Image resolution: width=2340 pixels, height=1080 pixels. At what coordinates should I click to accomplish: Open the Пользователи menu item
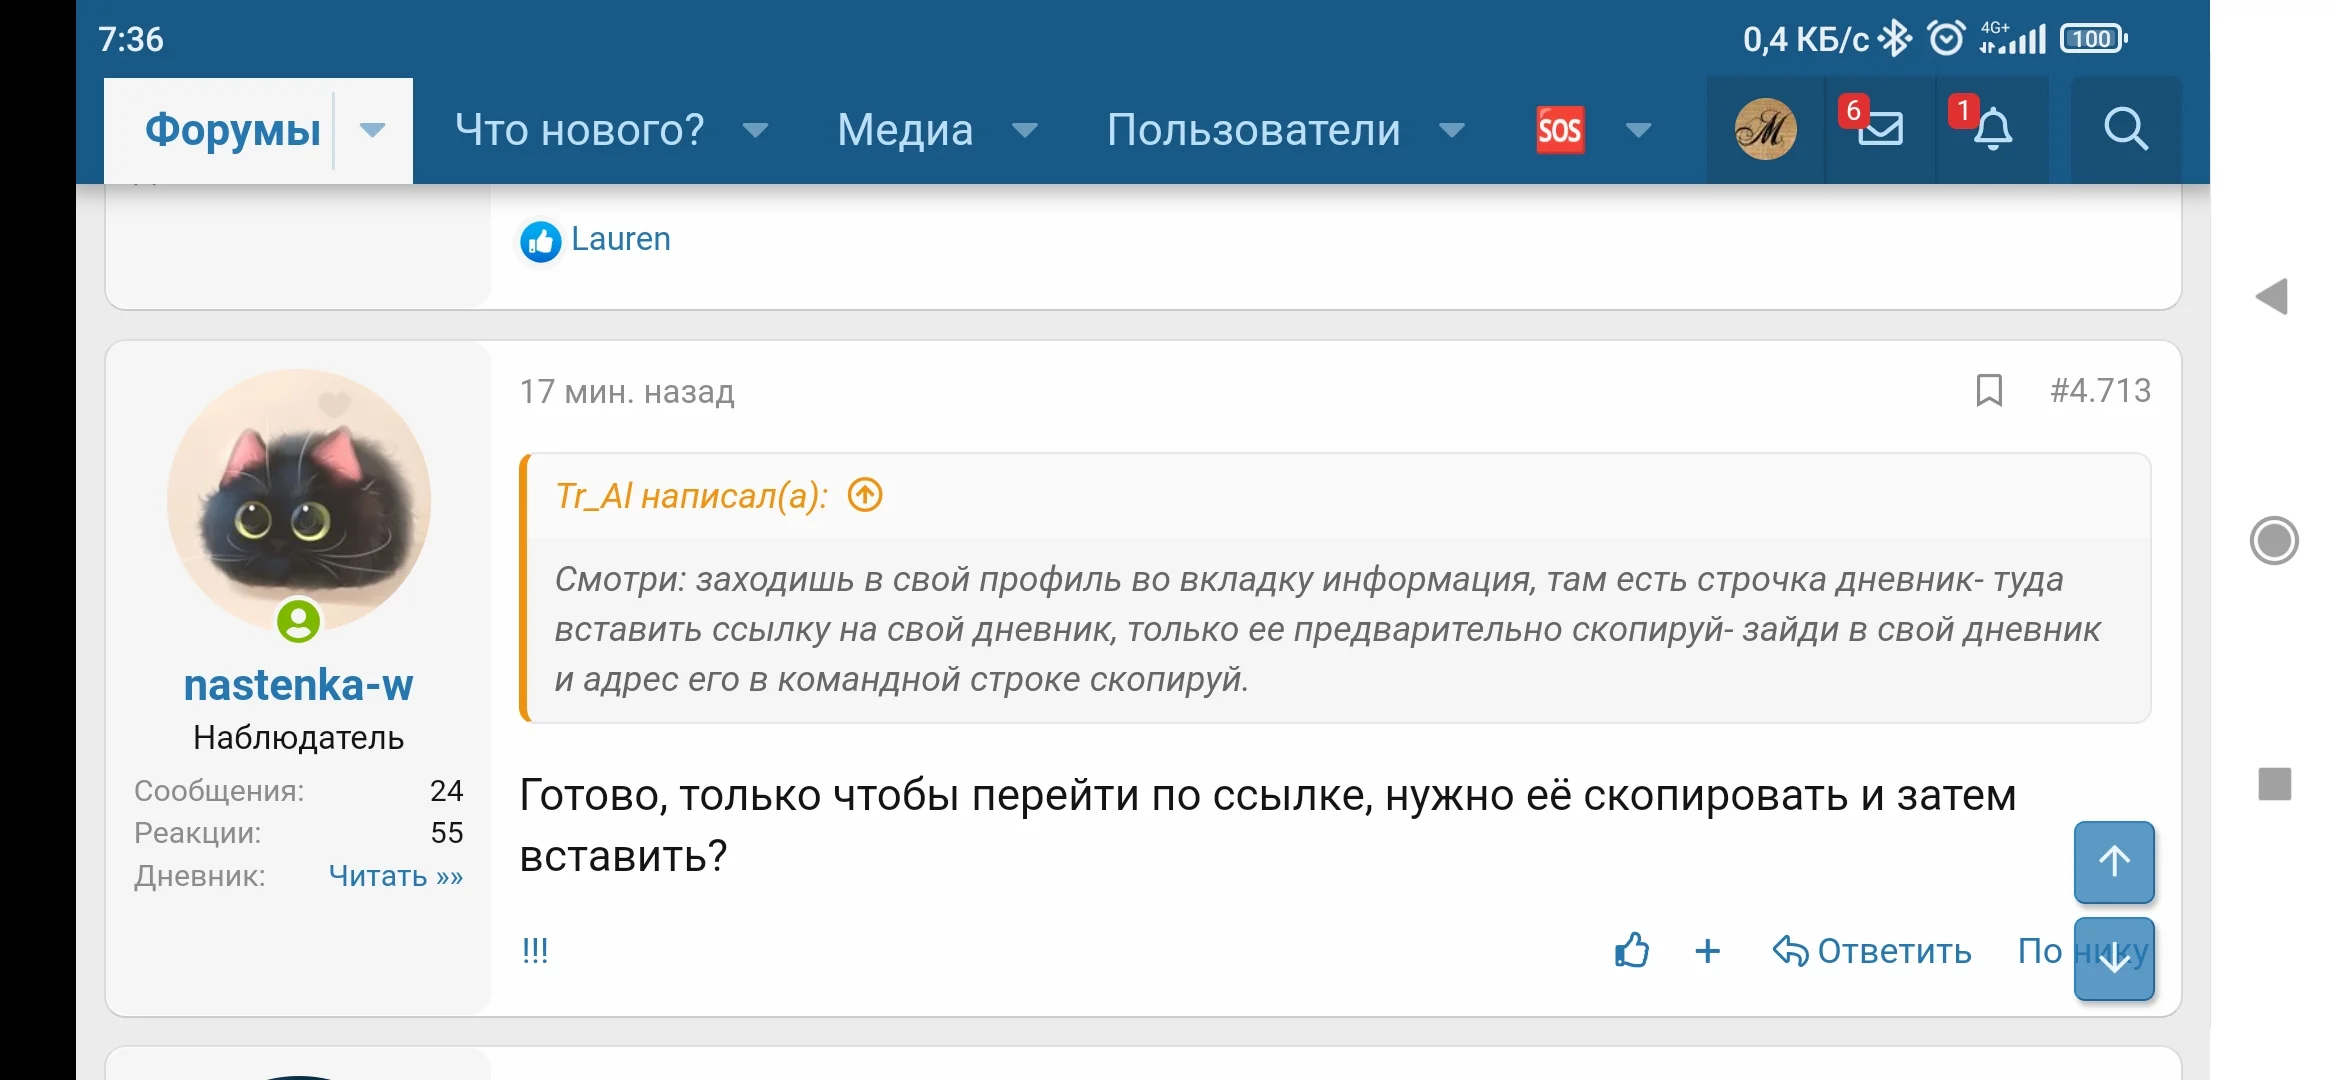pyautogui.click(x=1253, y=130)
